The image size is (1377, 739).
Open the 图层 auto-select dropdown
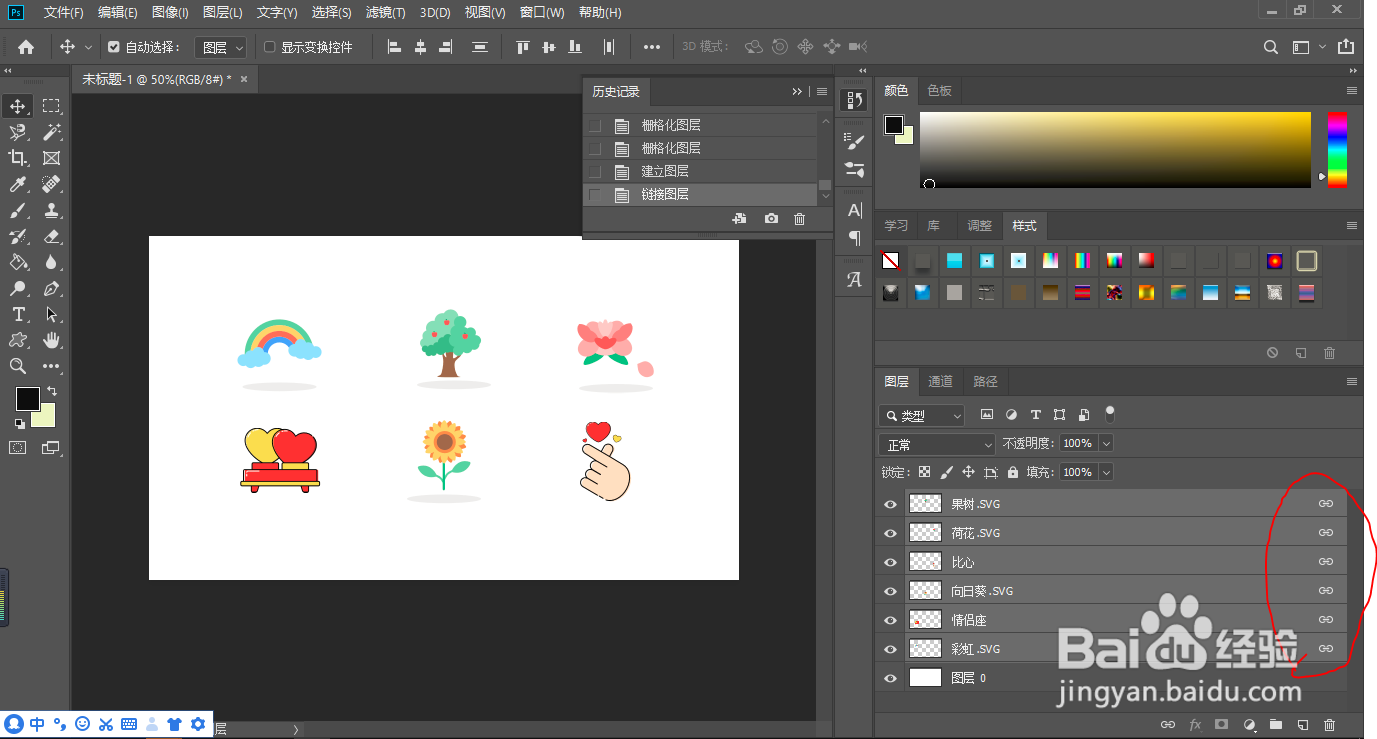coord(220,47)
